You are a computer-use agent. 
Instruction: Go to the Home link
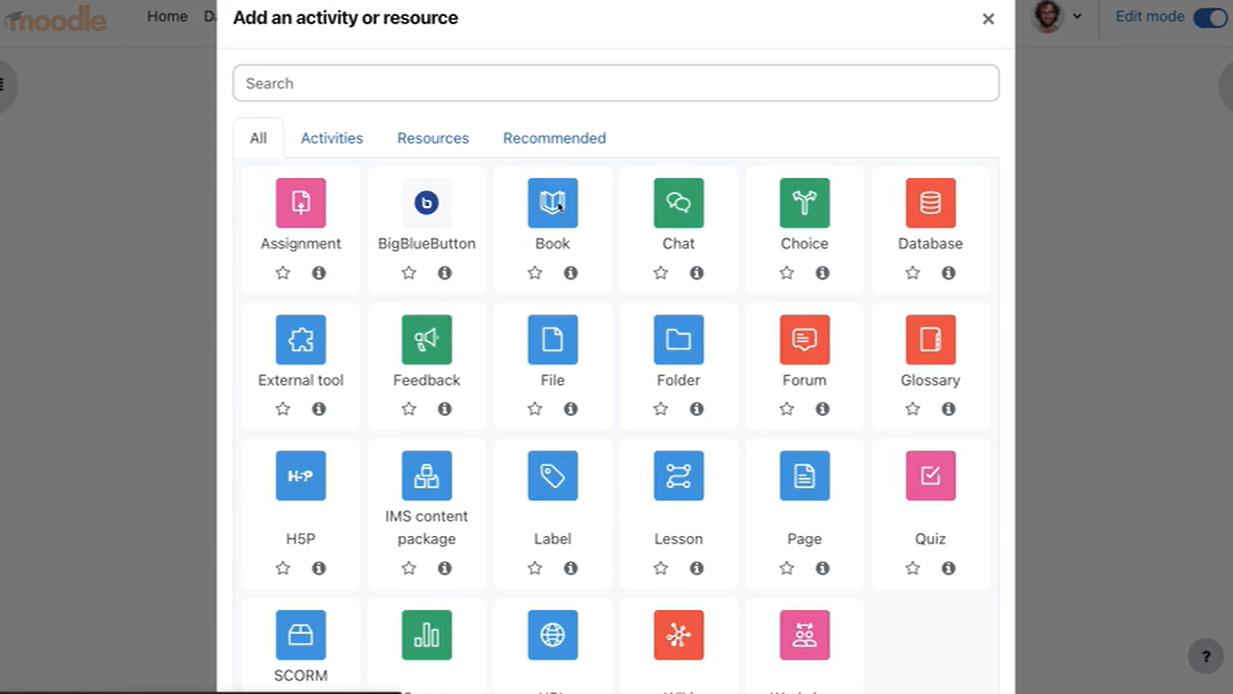coord(167,16)
